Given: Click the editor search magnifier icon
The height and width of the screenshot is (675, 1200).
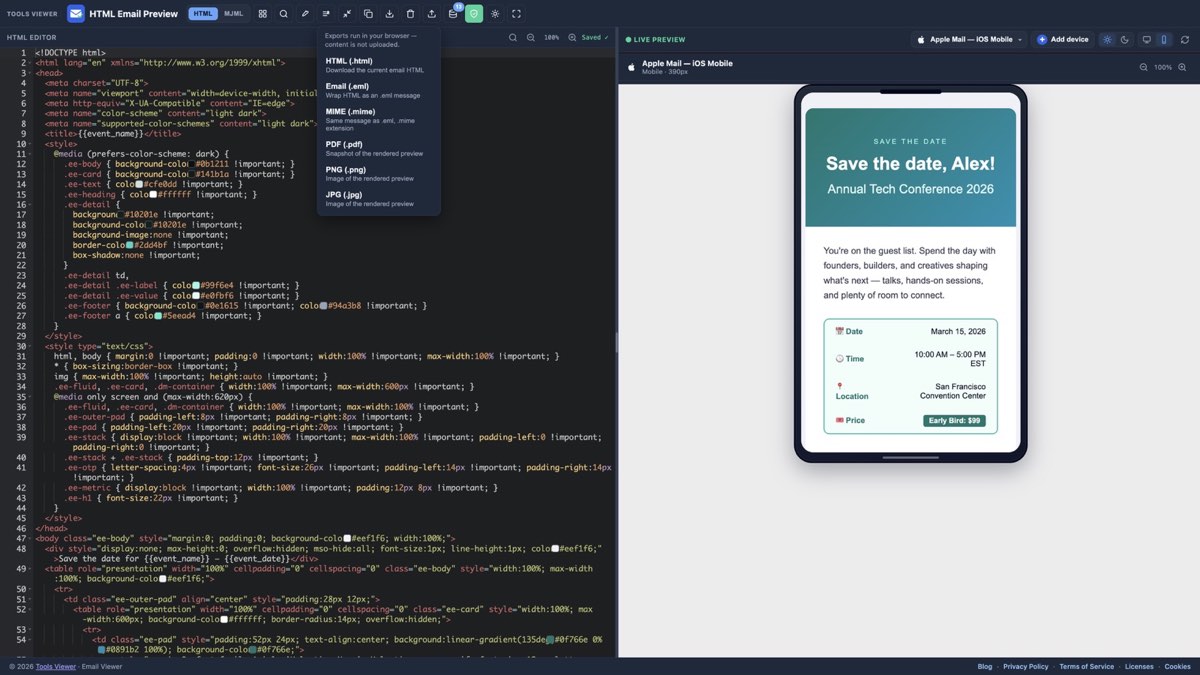Looking at the screenshot, I should tap(513, 37).
